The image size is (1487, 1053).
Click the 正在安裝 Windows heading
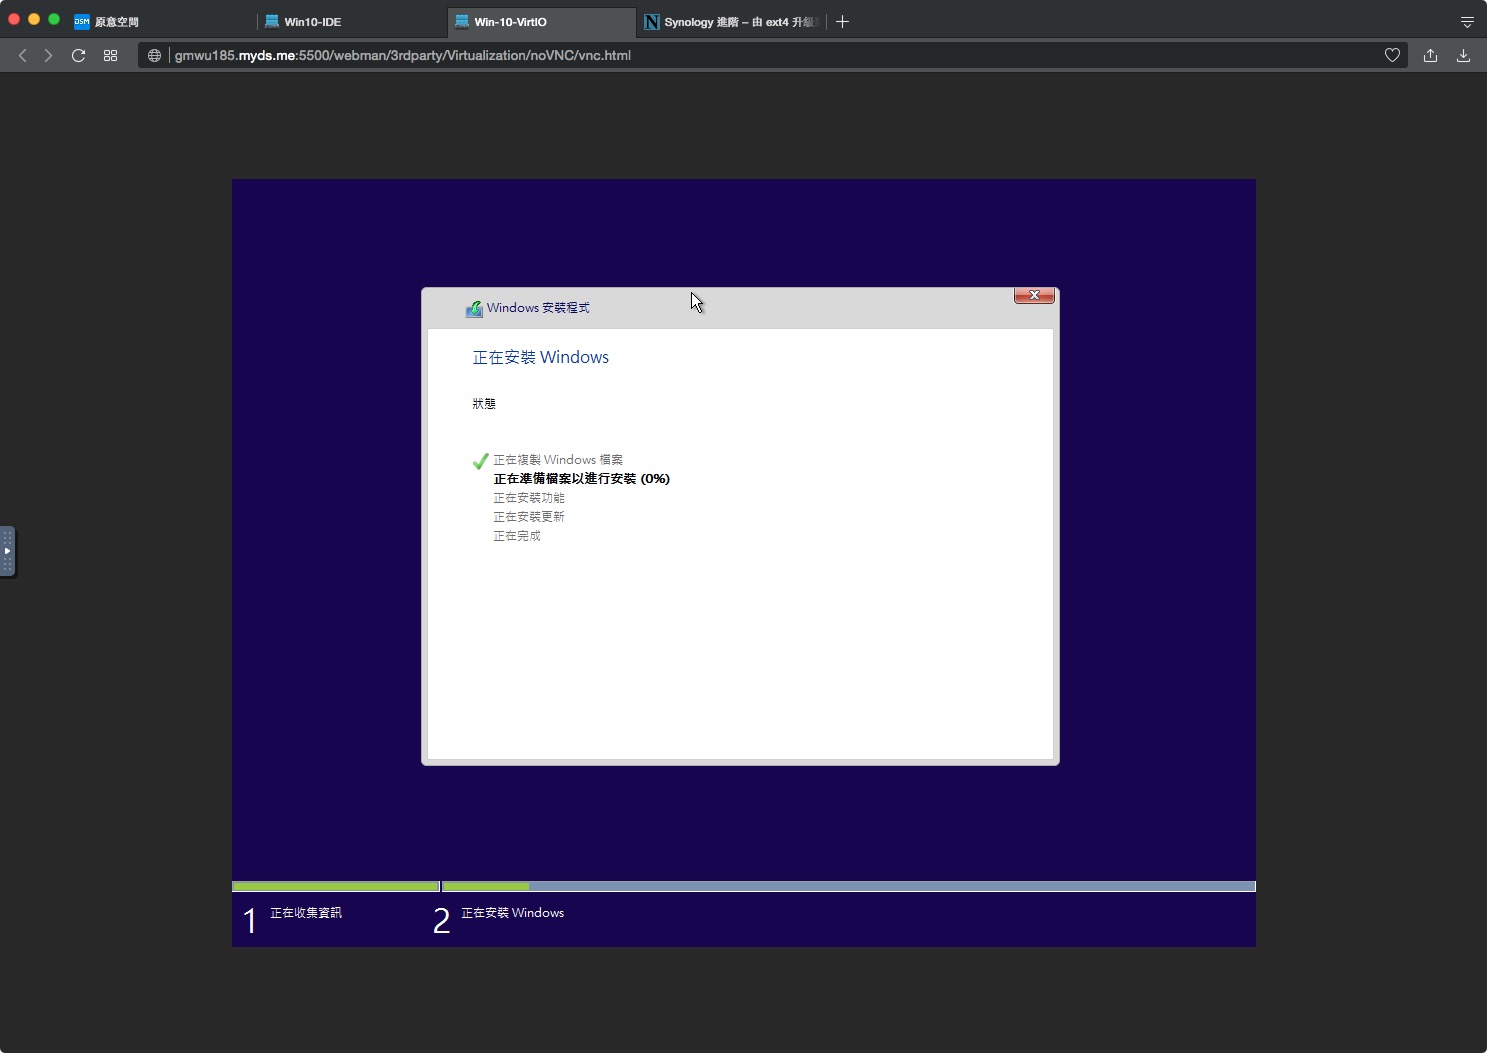tap(540, 357)
